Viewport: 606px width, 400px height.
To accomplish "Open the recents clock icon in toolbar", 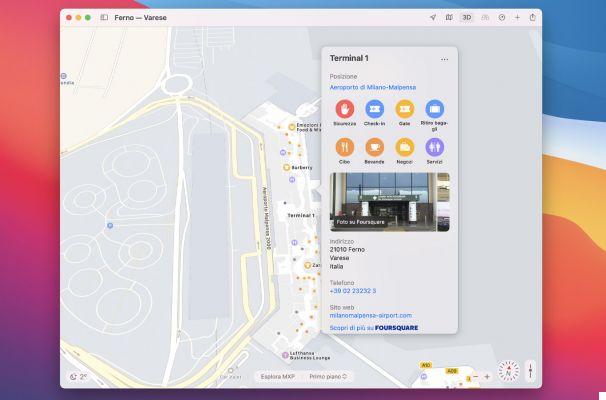I will [x=502, y=17].
